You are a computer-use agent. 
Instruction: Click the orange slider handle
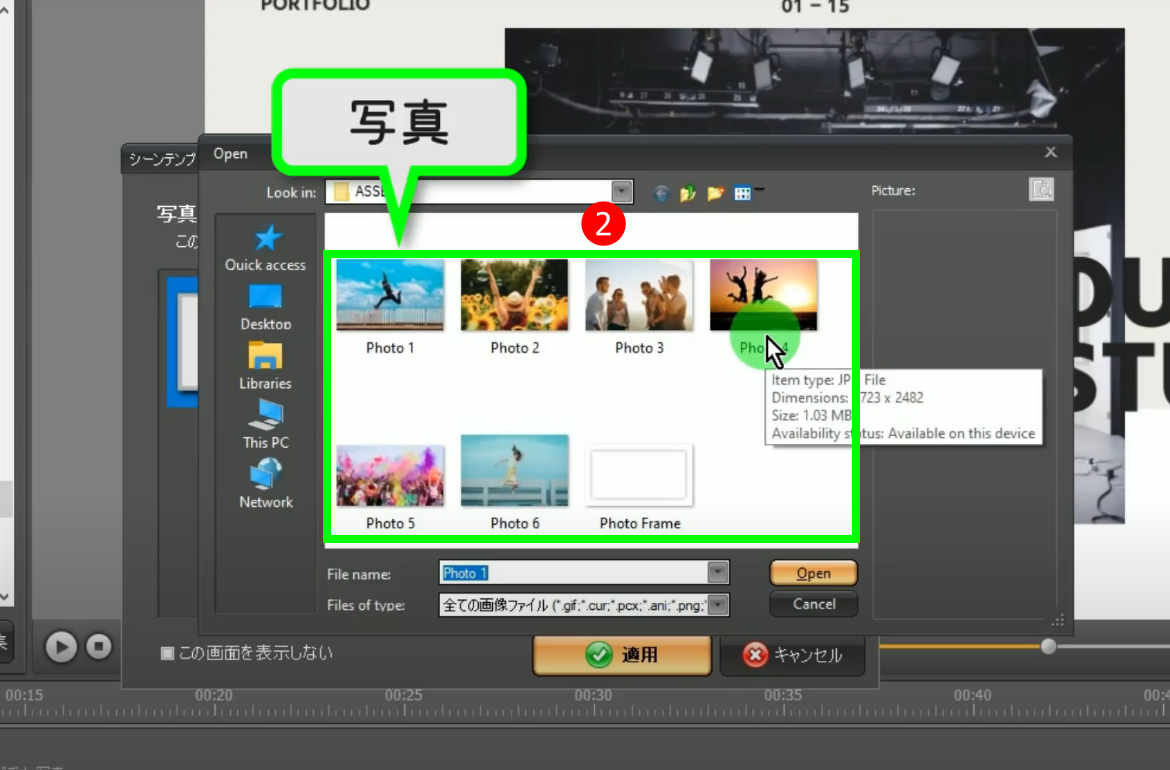(x=1048, y=647)
